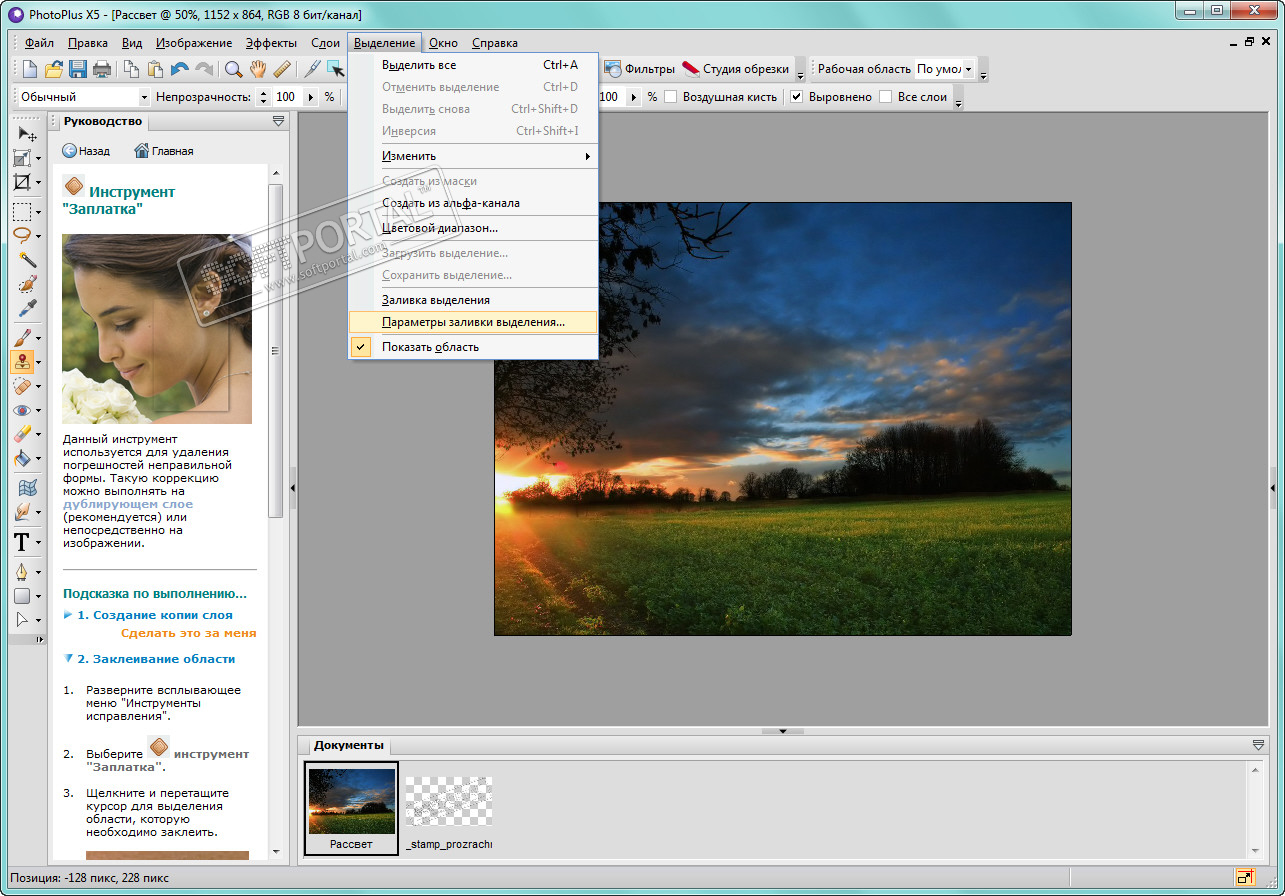The image size is (1285, 896).
Task: Select the Text tool
Action: 22,543
